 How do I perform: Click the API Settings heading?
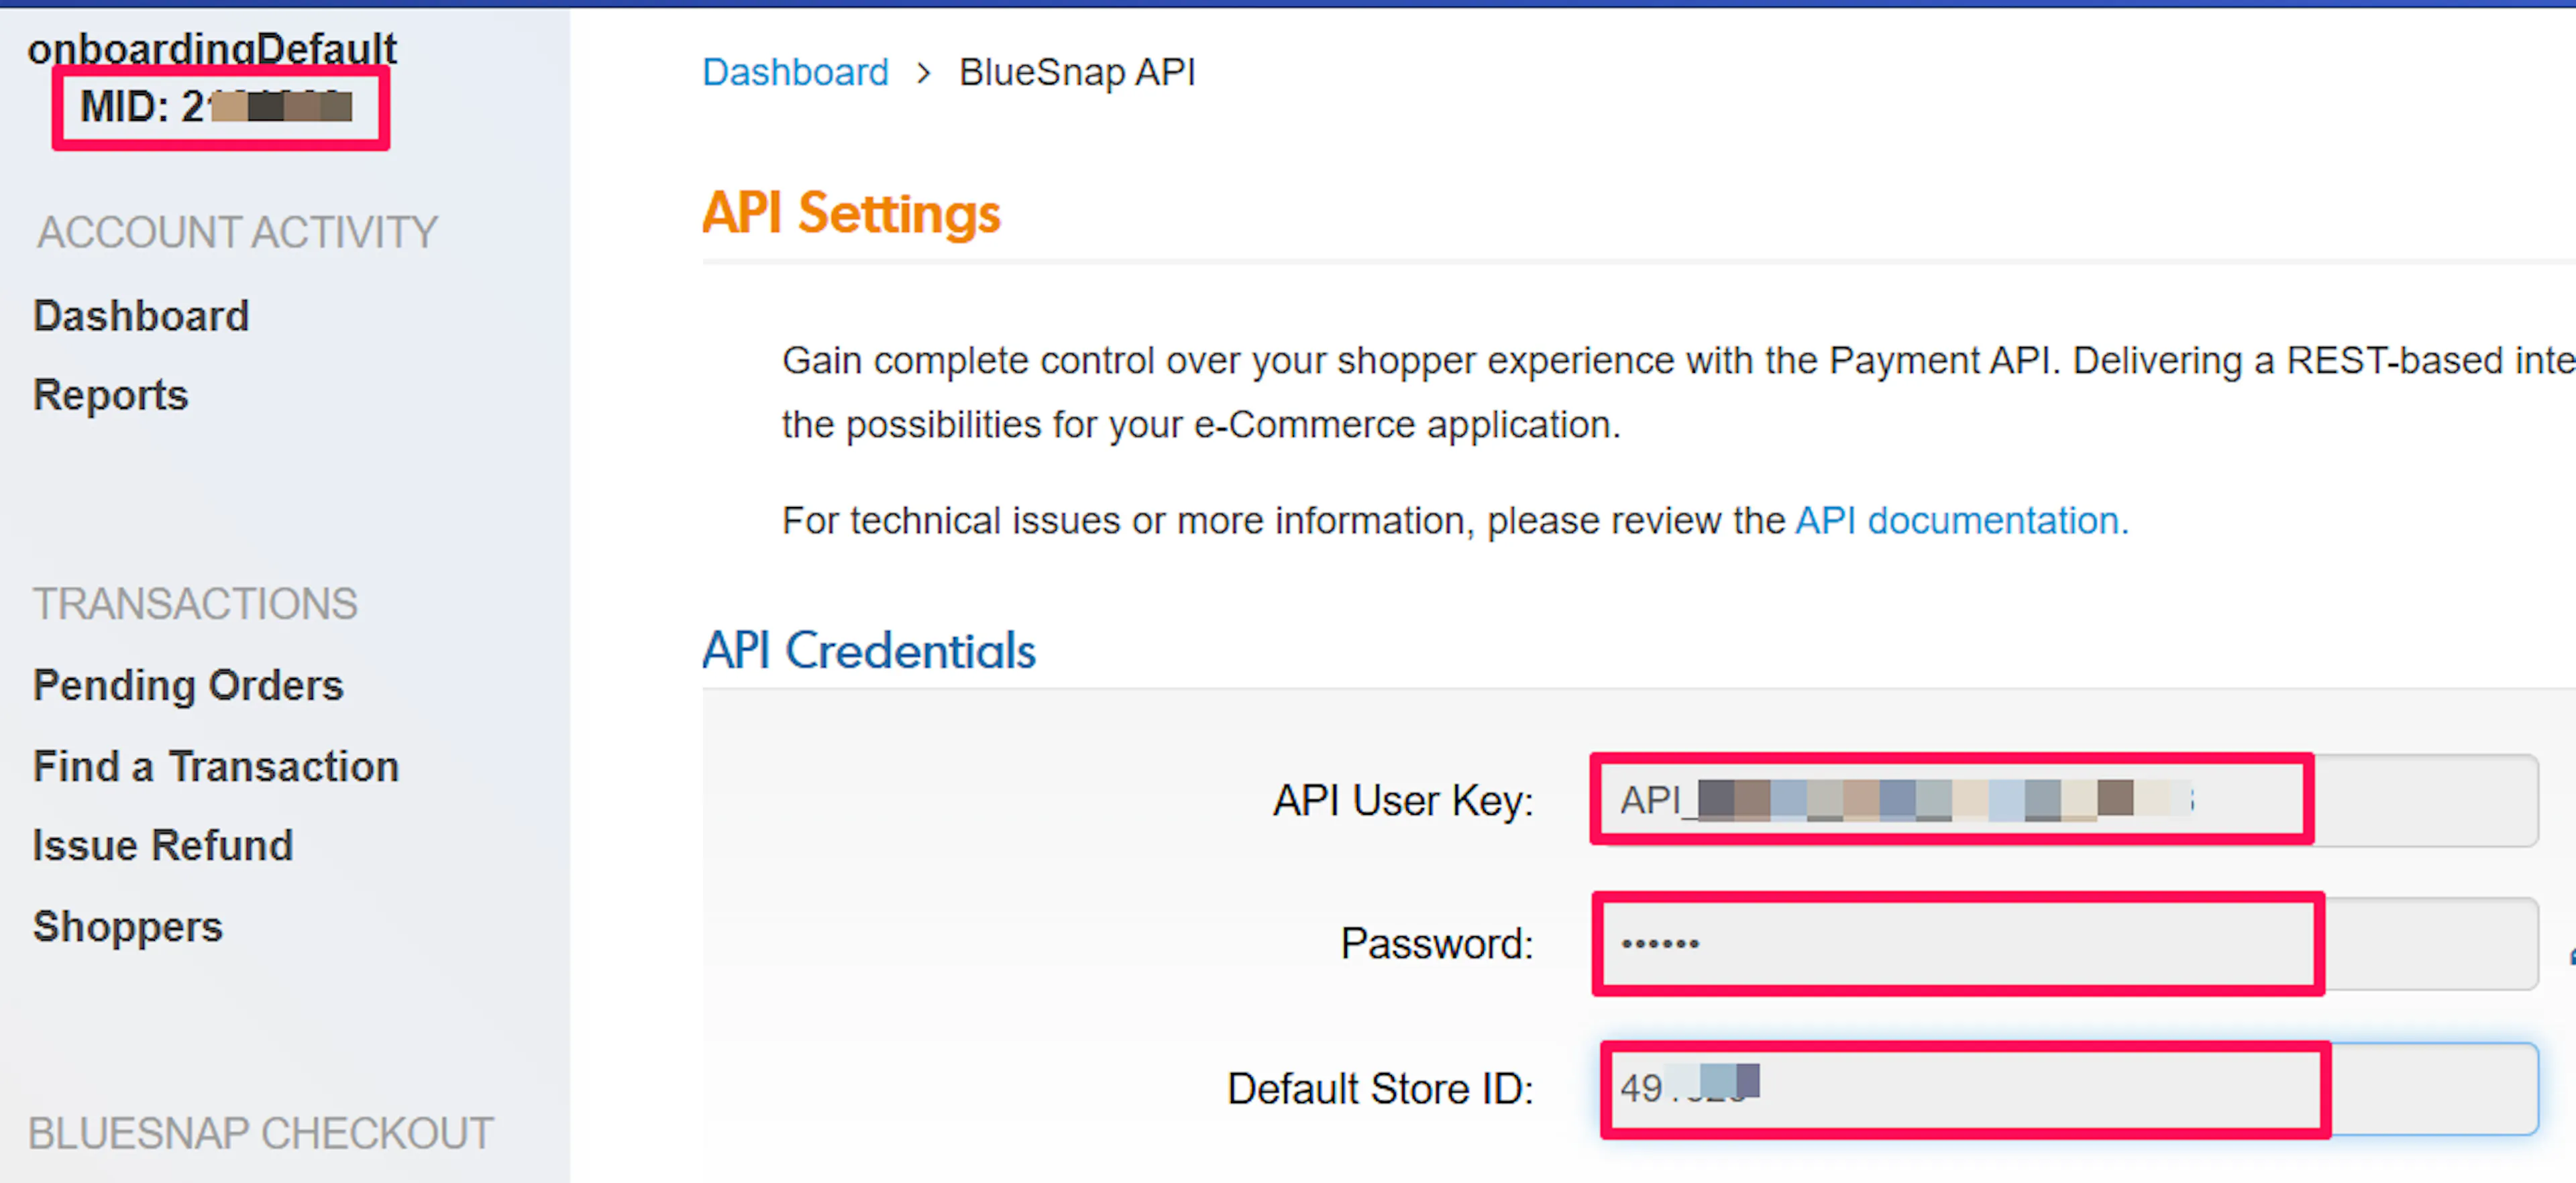click(x=851, y=213)
